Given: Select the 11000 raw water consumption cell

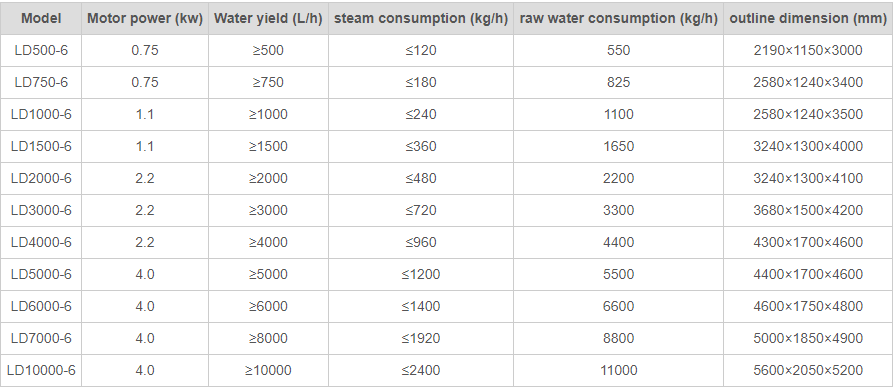Looking at the screenshot, I should (618, 371).
